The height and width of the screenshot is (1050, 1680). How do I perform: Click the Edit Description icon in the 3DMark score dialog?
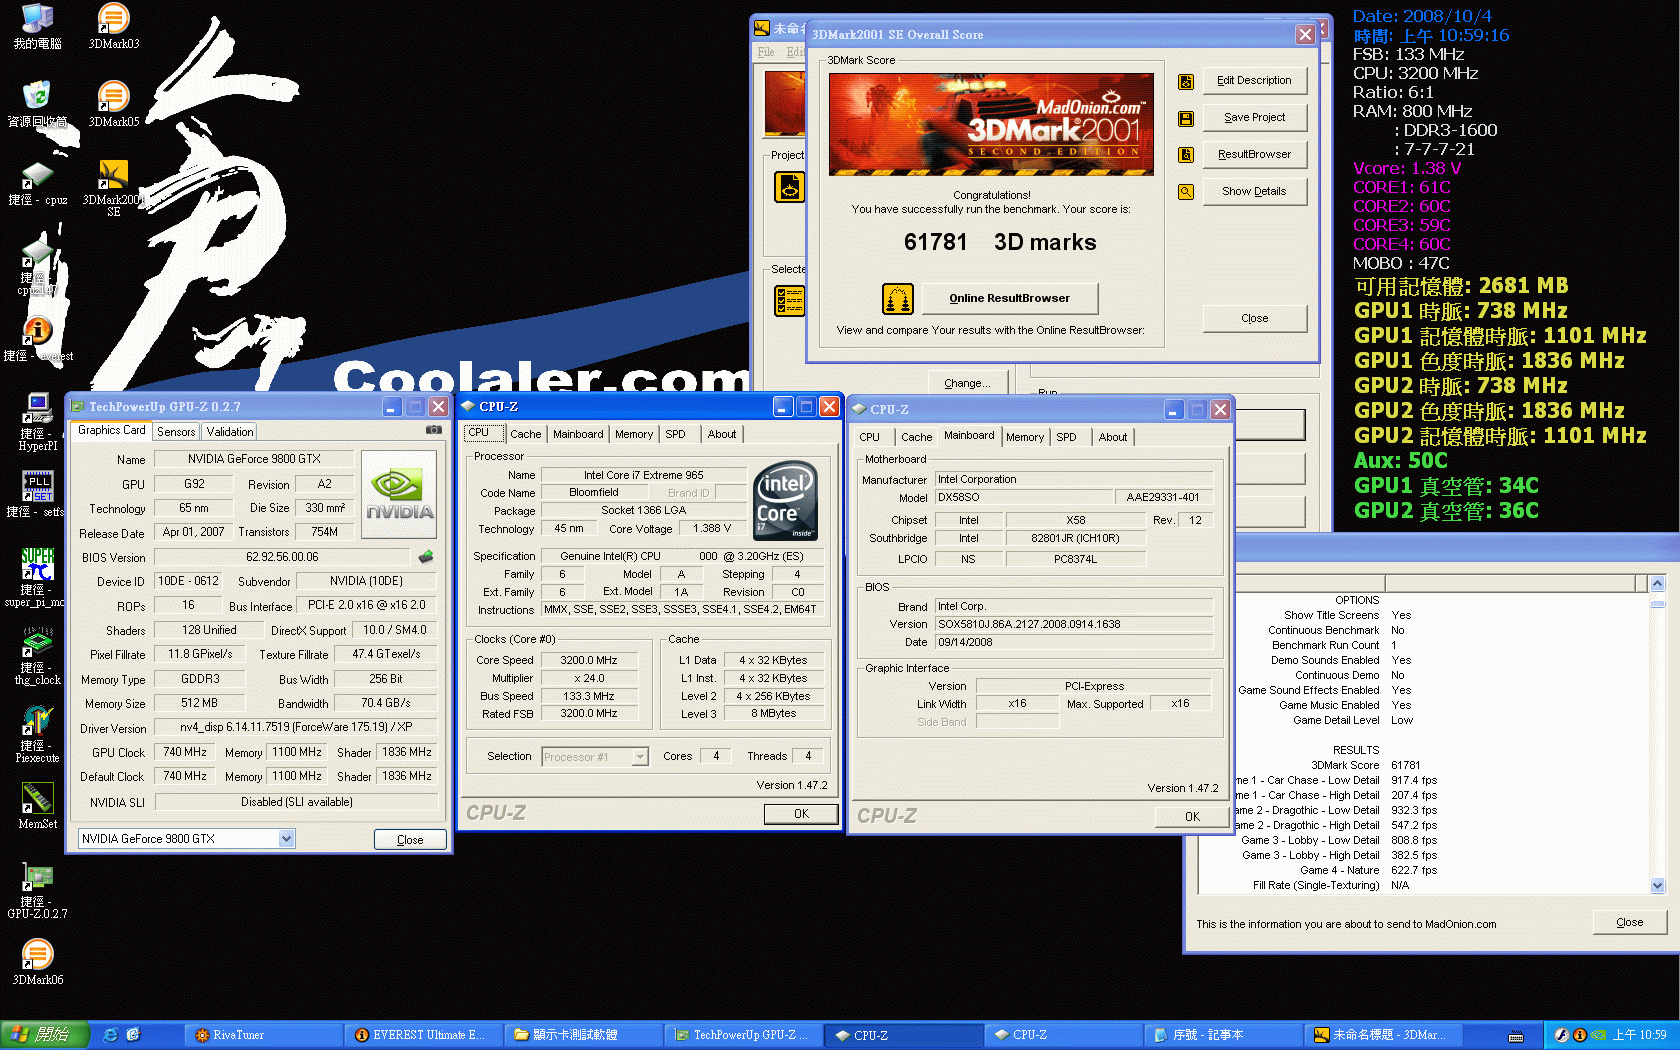1186,82
